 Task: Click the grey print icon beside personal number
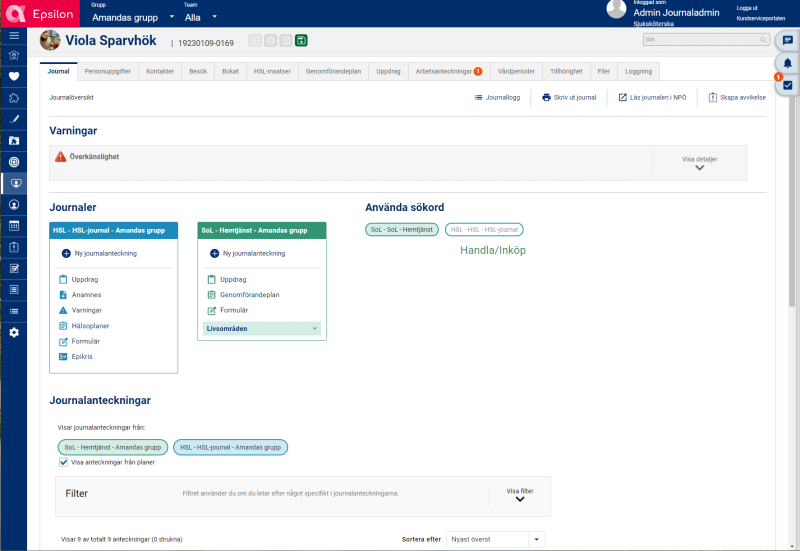coord(270,40)
